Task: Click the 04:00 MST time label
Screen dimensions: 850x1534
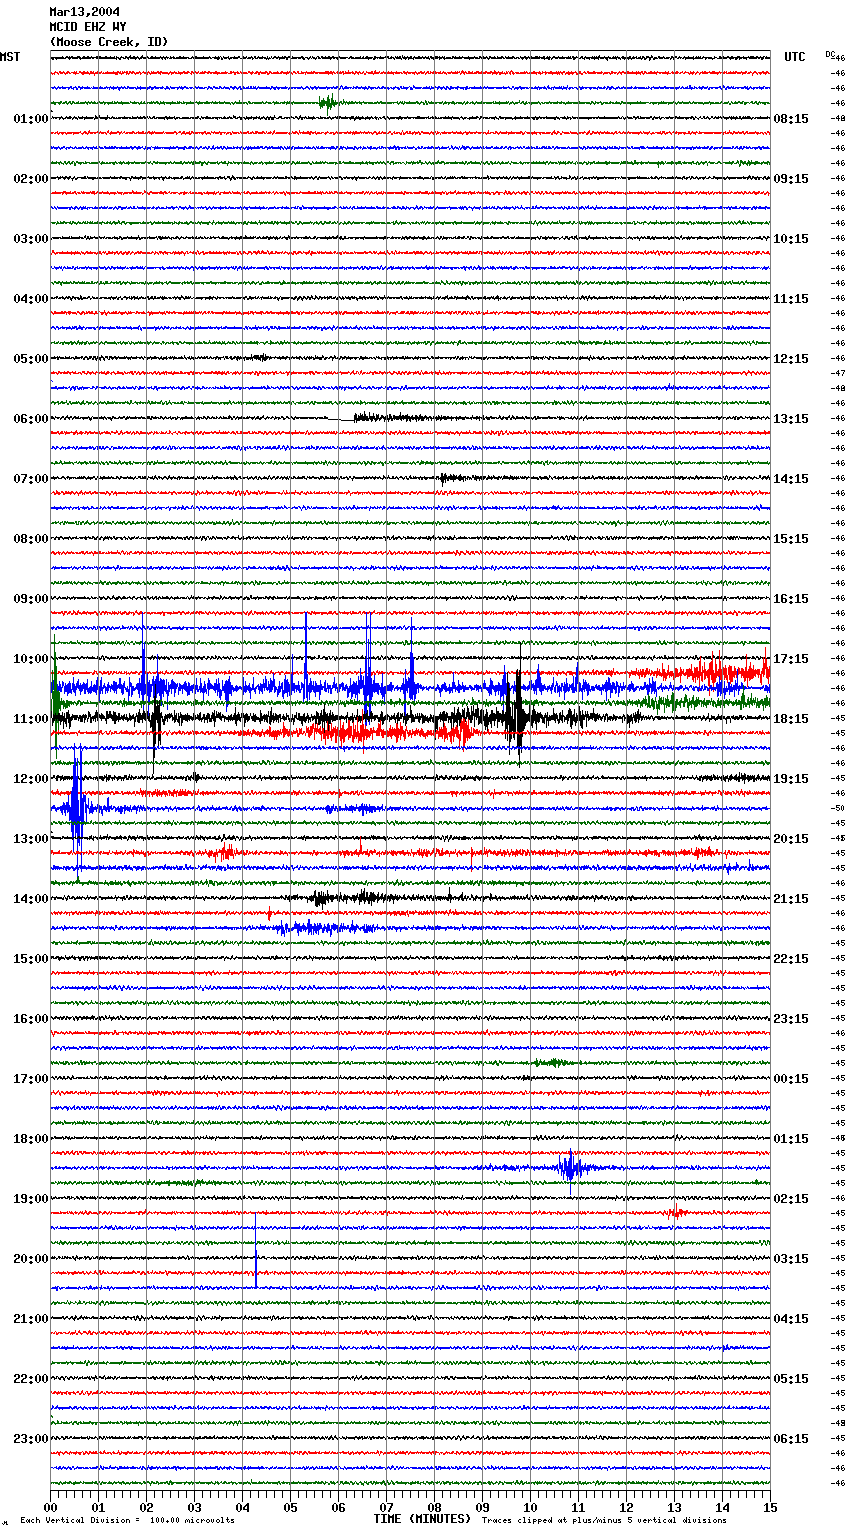Action: point(31,299)
